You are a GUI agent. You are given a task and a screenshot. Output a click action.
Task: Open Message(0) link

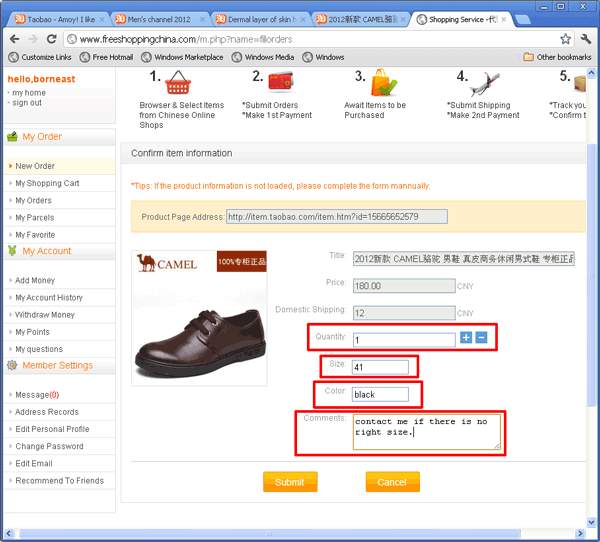click(x=37, y=395)
